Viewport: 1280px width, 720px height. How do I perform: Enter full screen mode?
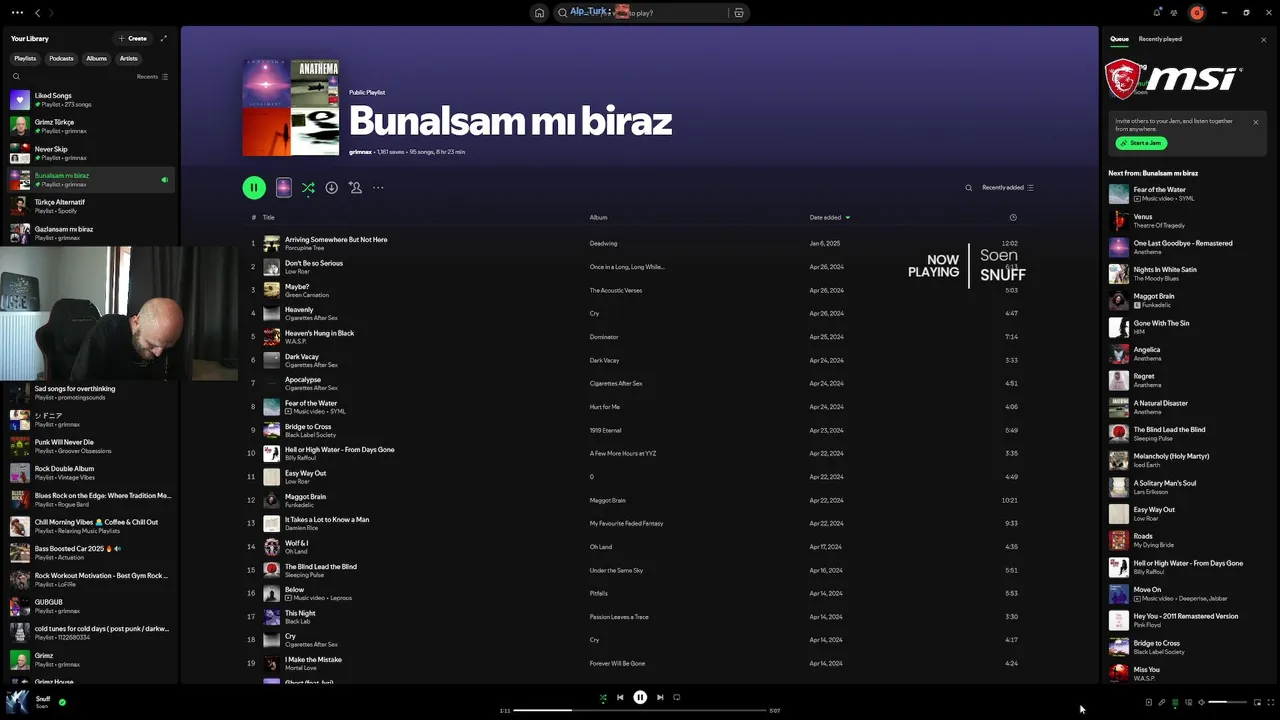1271,702
